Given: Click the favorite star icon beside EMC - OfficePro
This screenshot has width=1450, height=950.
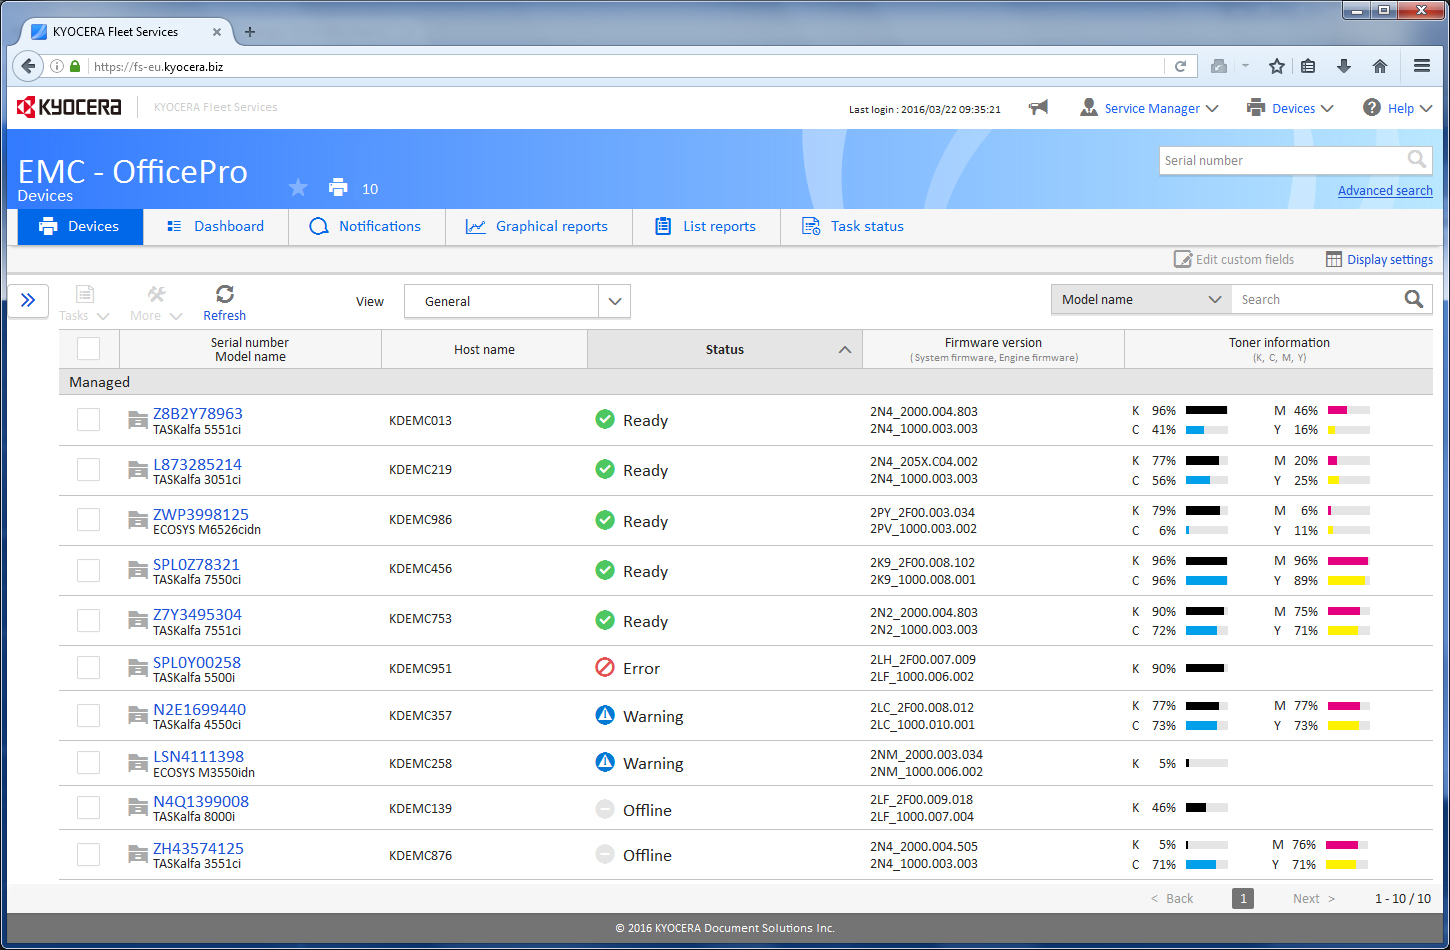Looking at the screenshot, I should click(298, 187).
